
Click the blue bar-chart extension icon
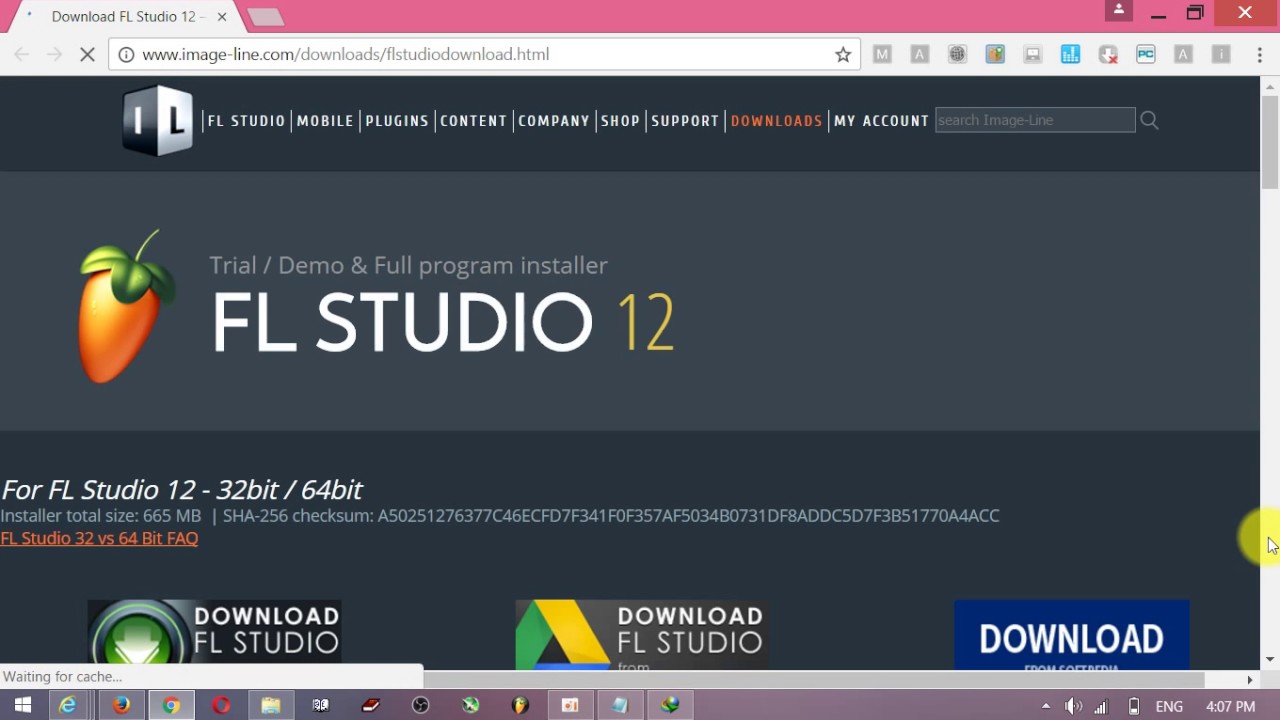click(1070, 55)
